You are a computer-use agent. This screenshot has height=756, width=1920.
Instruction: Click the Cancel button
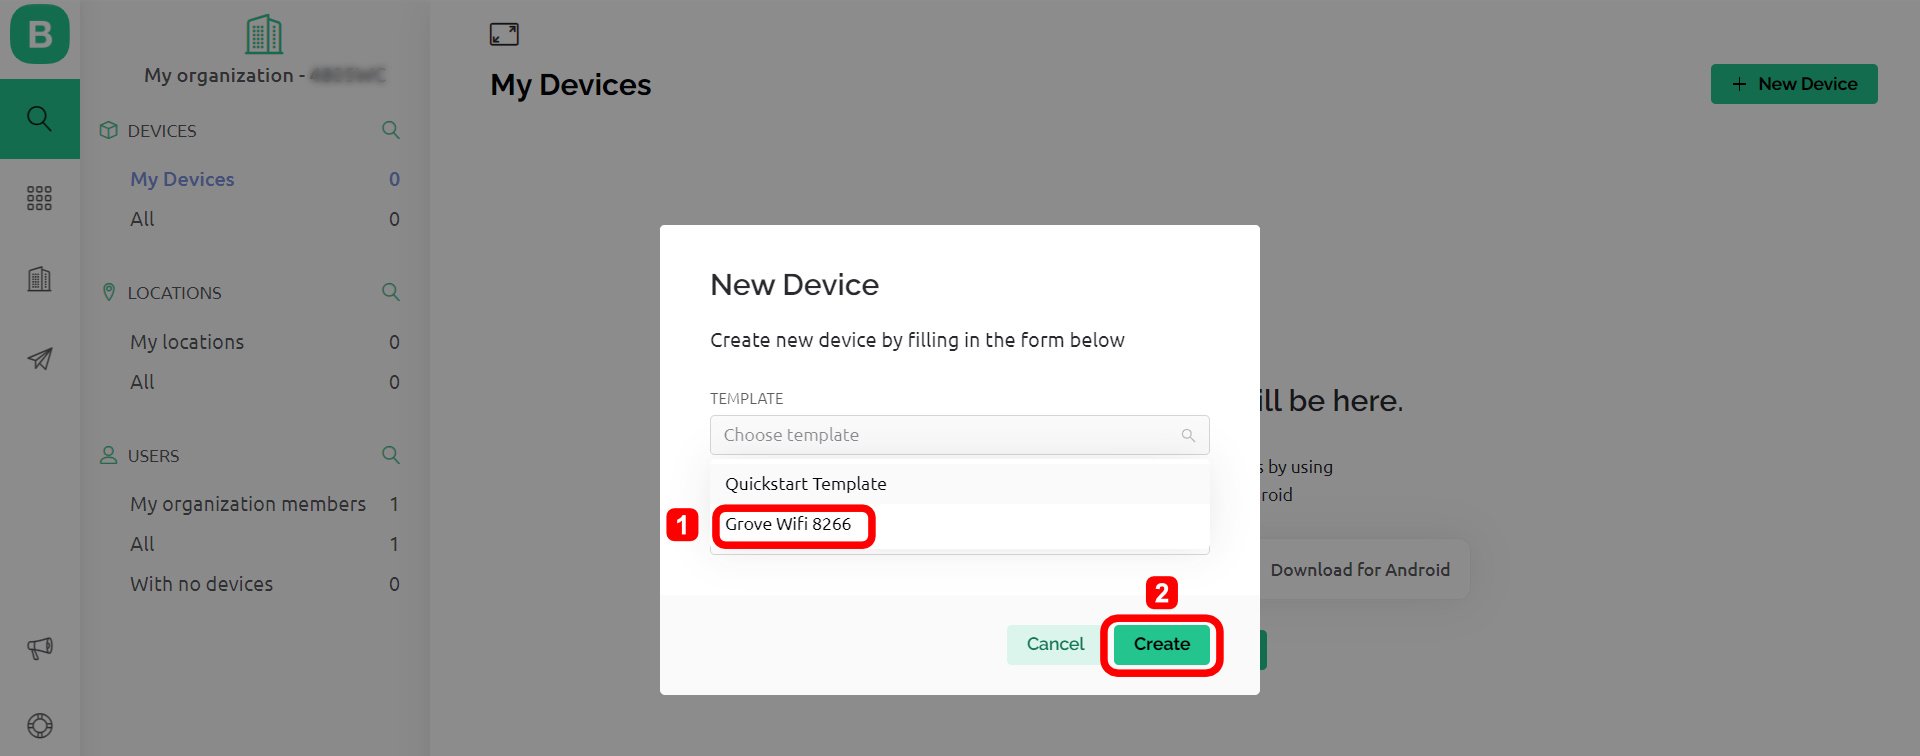pyautogui.click(x=1053, y=644)
